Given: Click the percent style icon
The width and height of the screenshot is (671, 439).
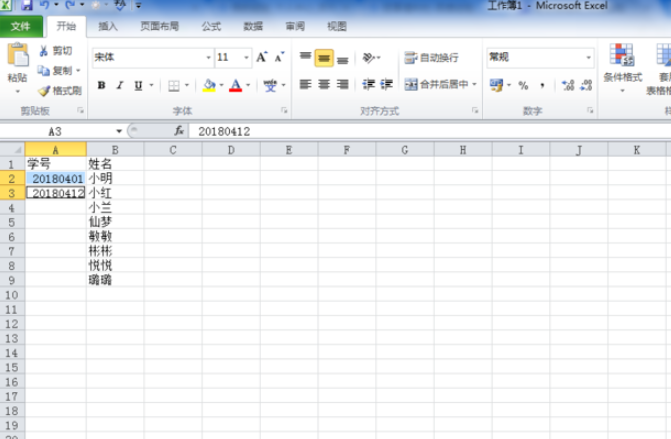Looking at the screenshot, I should point(523,86).
